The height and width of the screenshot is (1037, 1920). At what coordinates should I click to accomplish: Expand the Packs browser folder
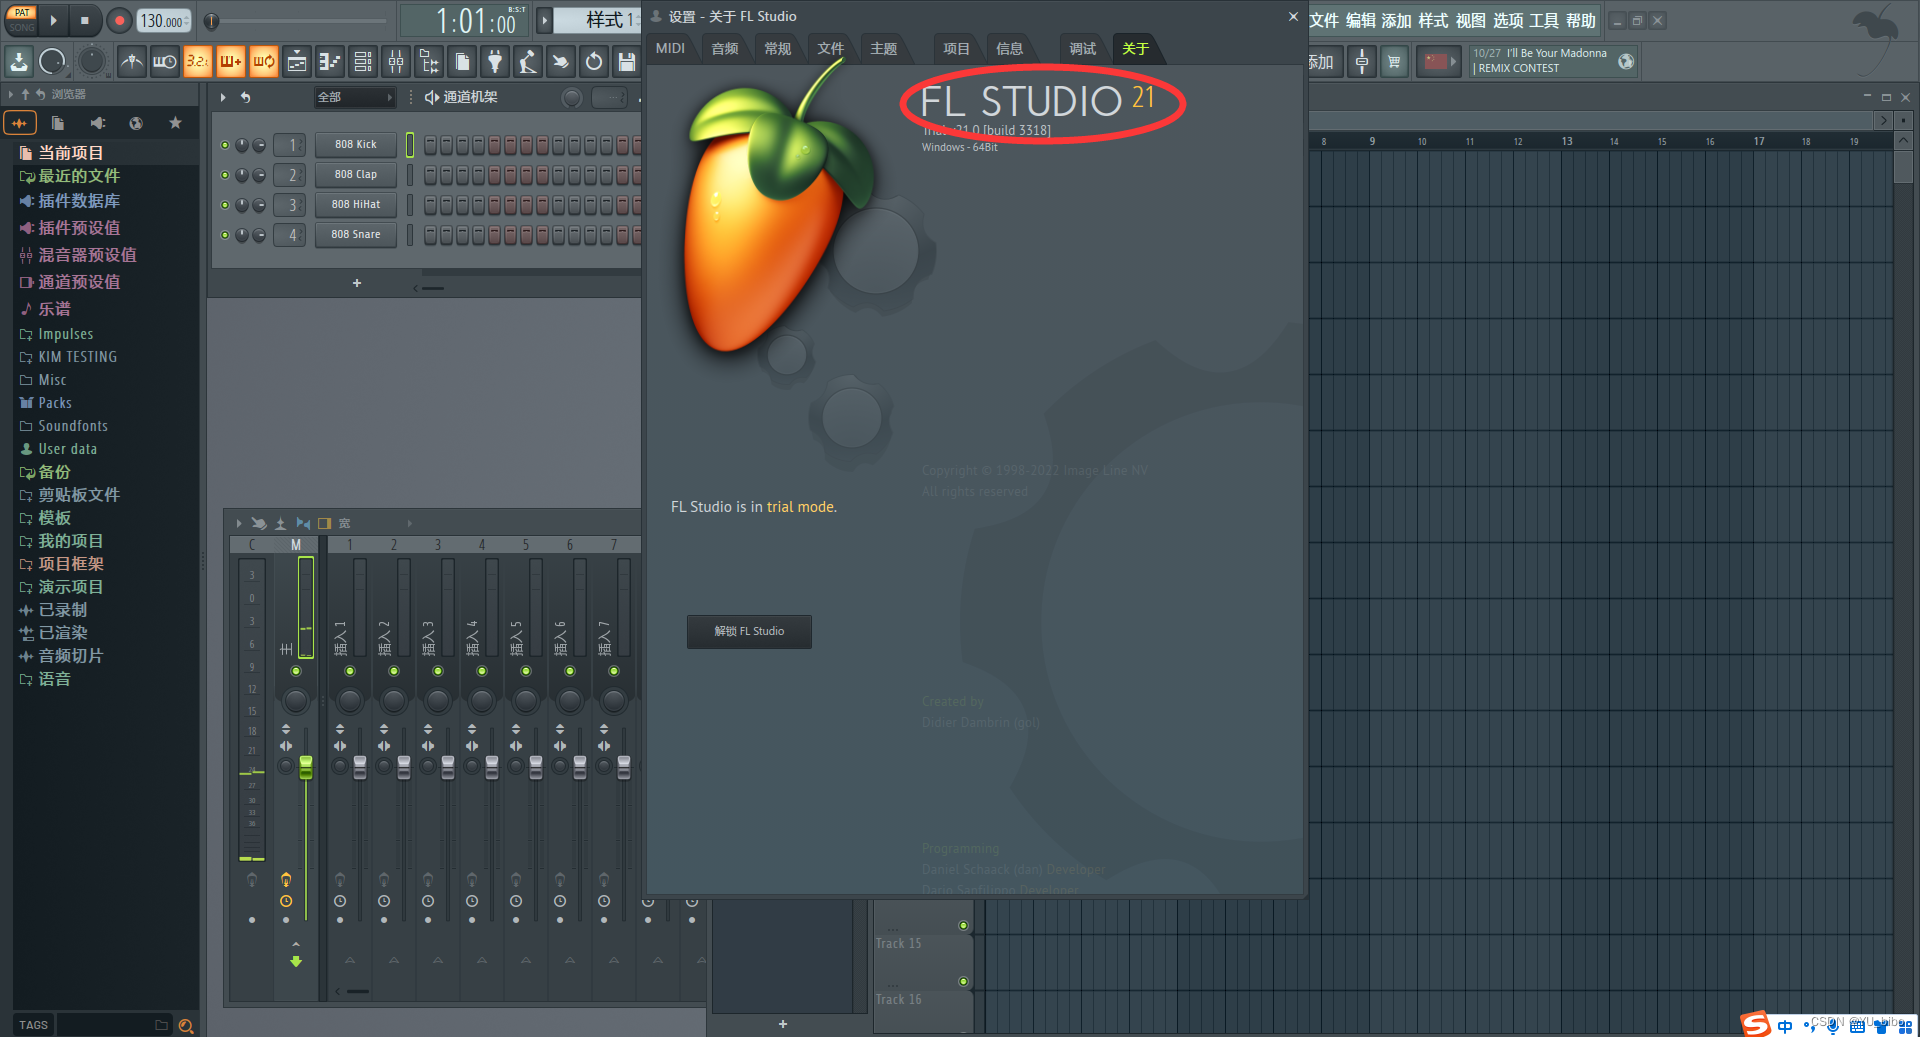(46, 403)
